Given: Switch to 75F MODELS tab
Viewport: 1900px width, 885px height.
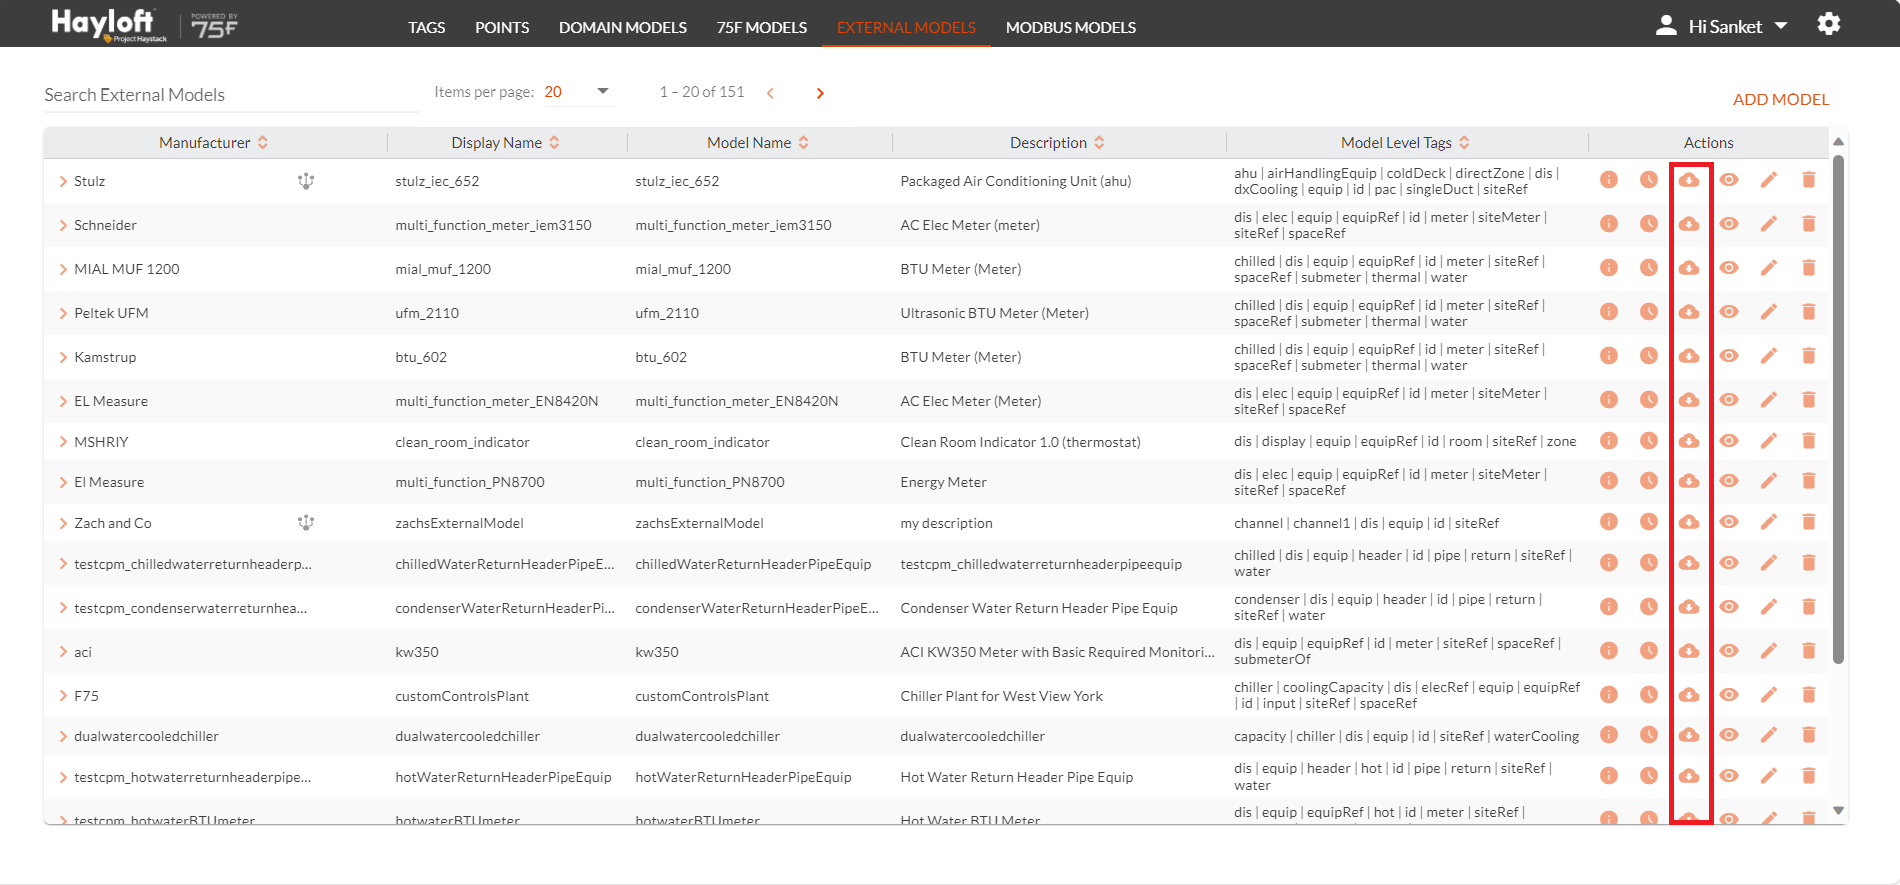Looking at the screenshot, I should 762,28.
